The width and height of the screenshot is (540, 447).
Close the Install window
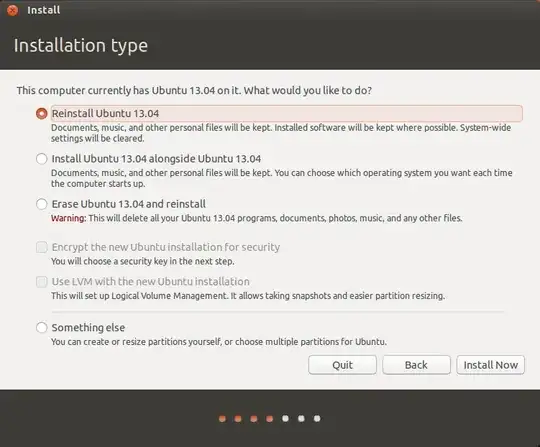(13, 10)
